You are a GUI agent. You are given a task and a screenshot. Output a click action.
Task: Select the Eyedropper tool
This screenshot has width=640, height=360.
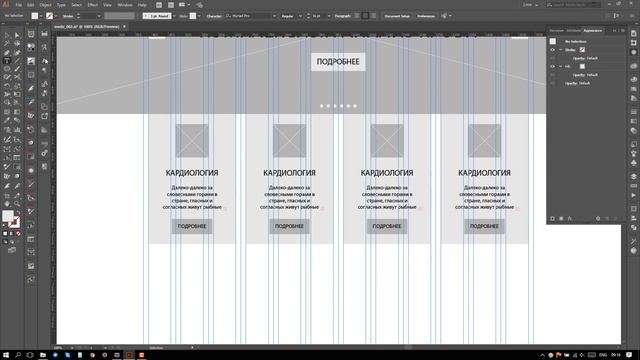(7, 121)
